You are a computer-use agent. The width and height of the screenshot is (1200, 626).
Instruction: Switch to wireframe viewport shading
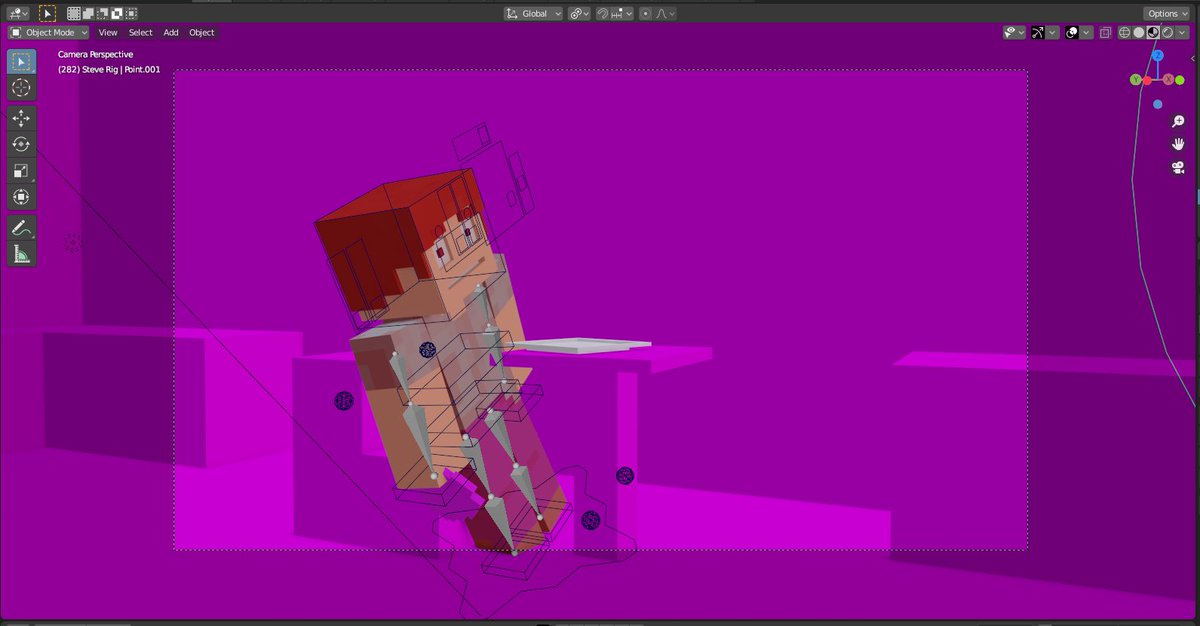[1124, 32]
